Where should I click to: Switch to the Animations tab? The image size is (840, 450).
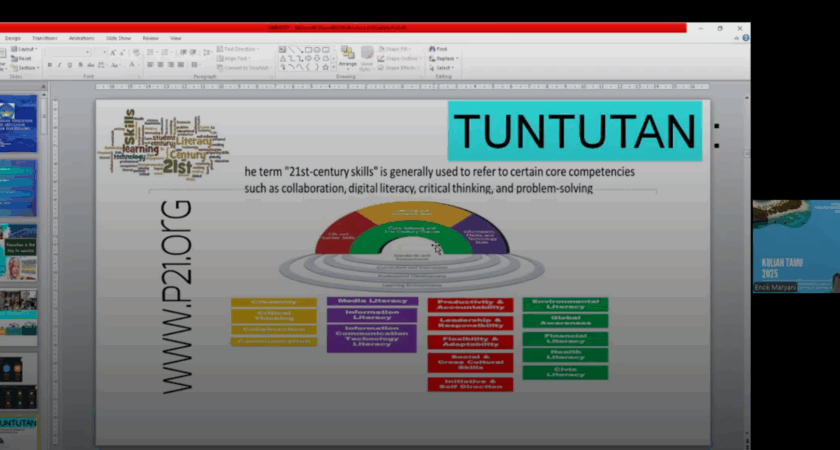(81, 38)
